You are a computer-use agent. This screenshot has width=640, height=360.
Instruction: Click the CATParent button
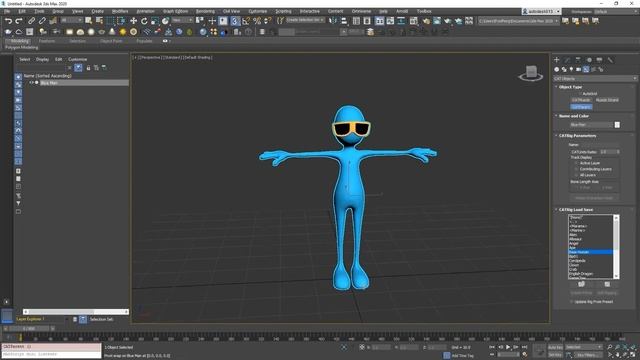pos(581,107)
